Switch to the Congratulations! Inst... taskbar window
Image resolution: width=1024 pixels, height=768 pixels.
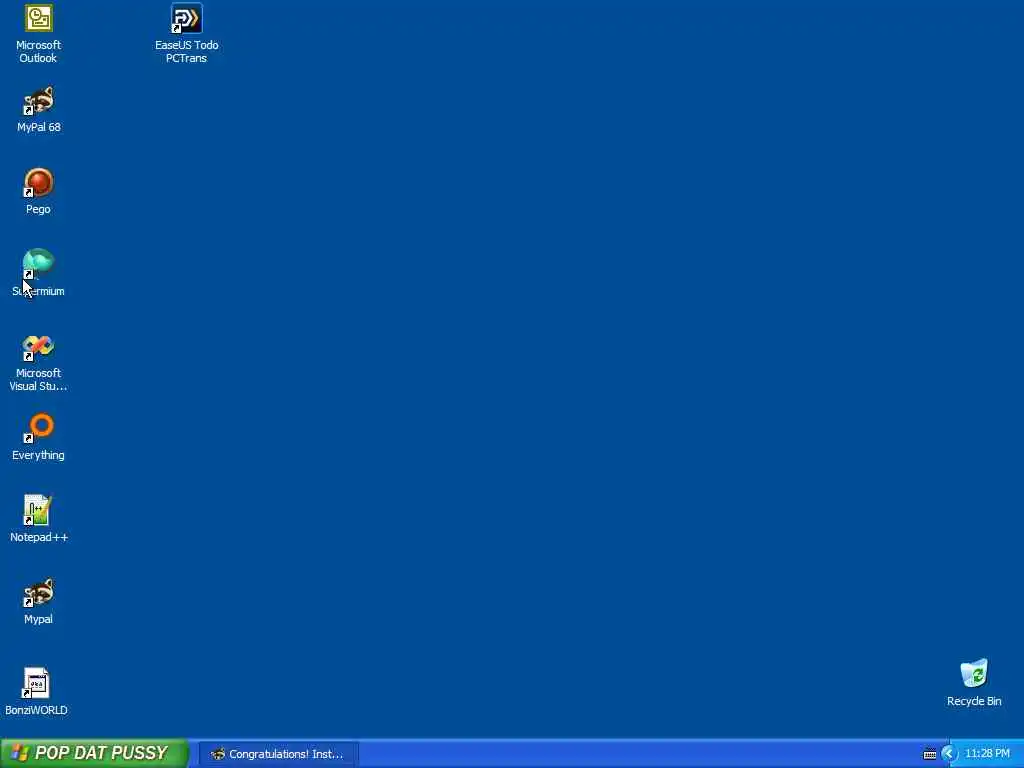click(278, 754)
